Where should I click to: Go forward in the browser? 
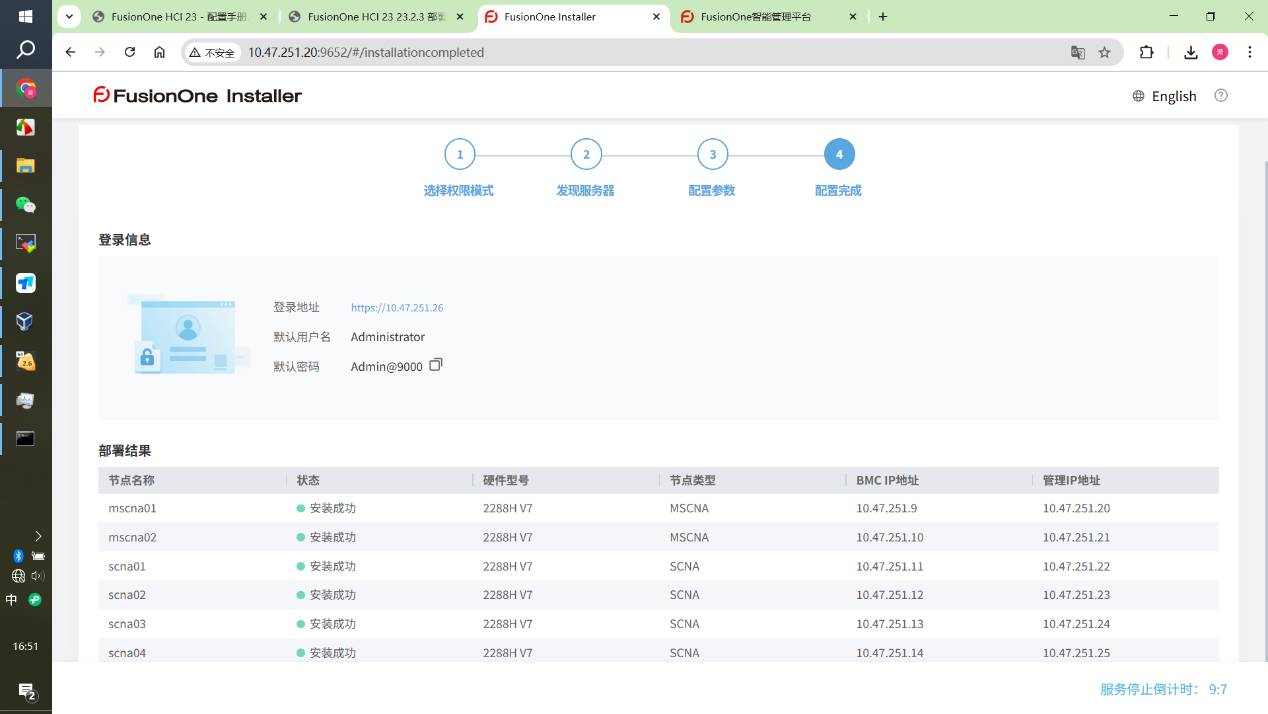[x=100, y=52]
